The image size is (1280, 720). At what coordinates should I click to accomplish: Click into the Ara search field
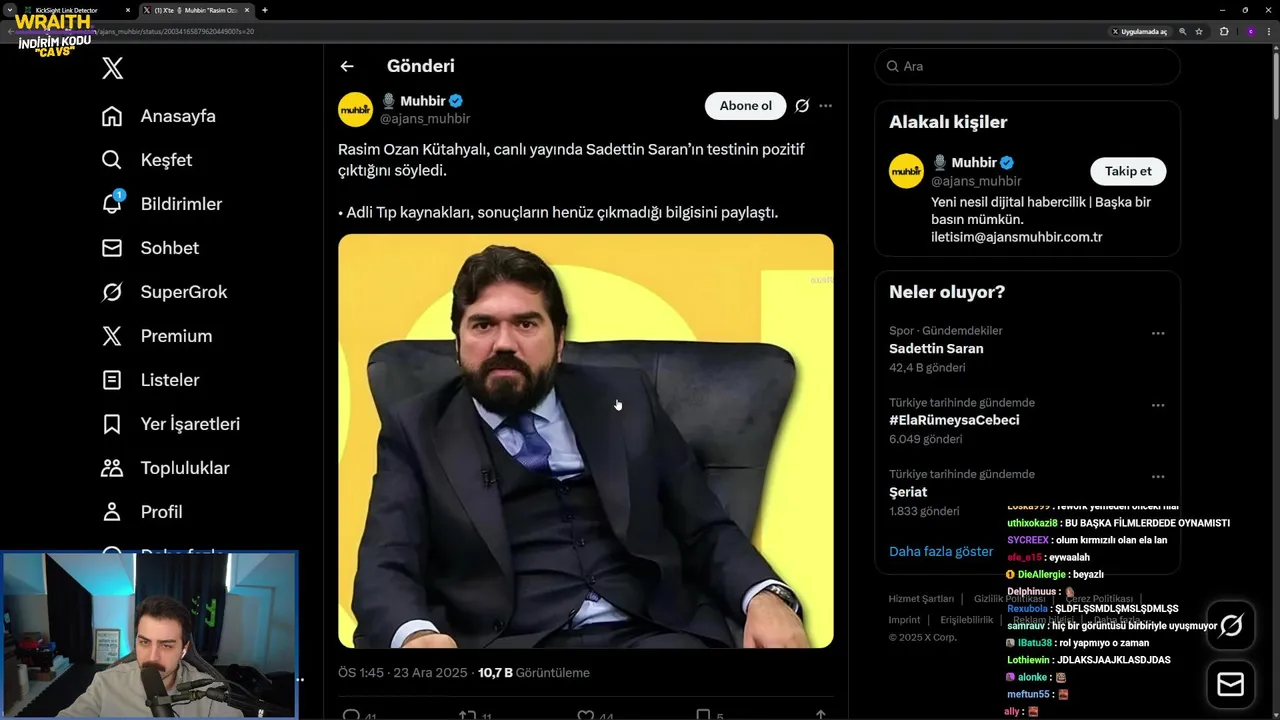click(x=1027, y=66)
